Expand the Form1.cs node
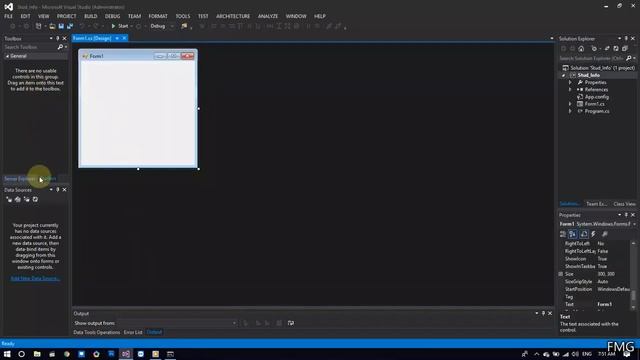The image size is (640, 360). coord(570,104)
